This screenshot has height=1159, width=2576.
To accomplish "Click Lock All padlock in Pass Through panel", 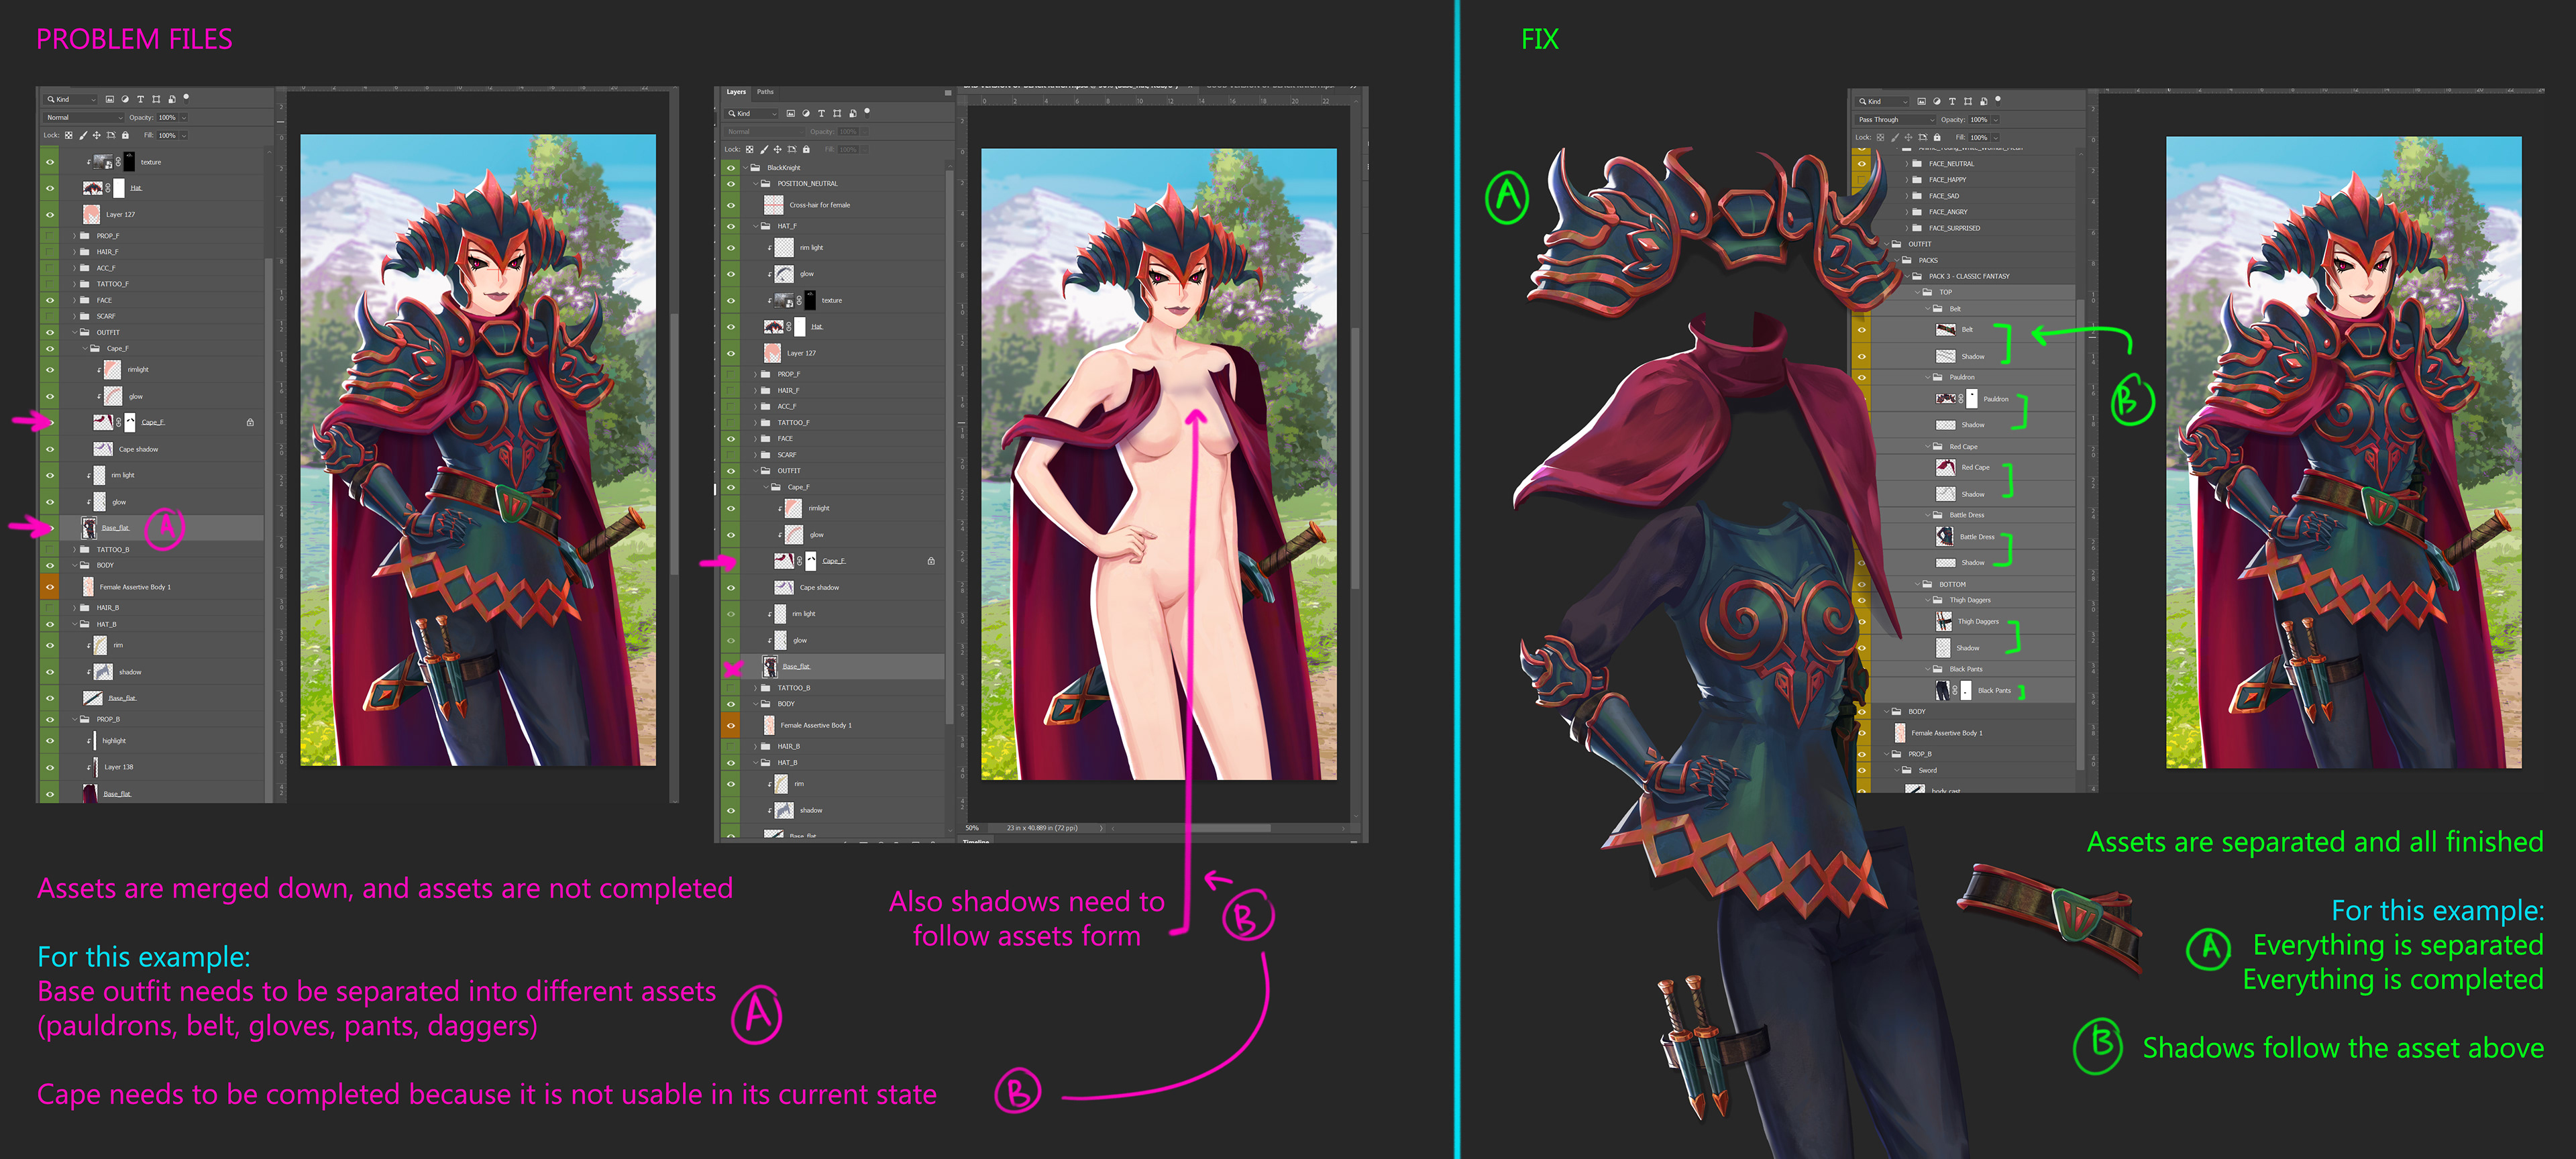I will [x=1937, y=137].
